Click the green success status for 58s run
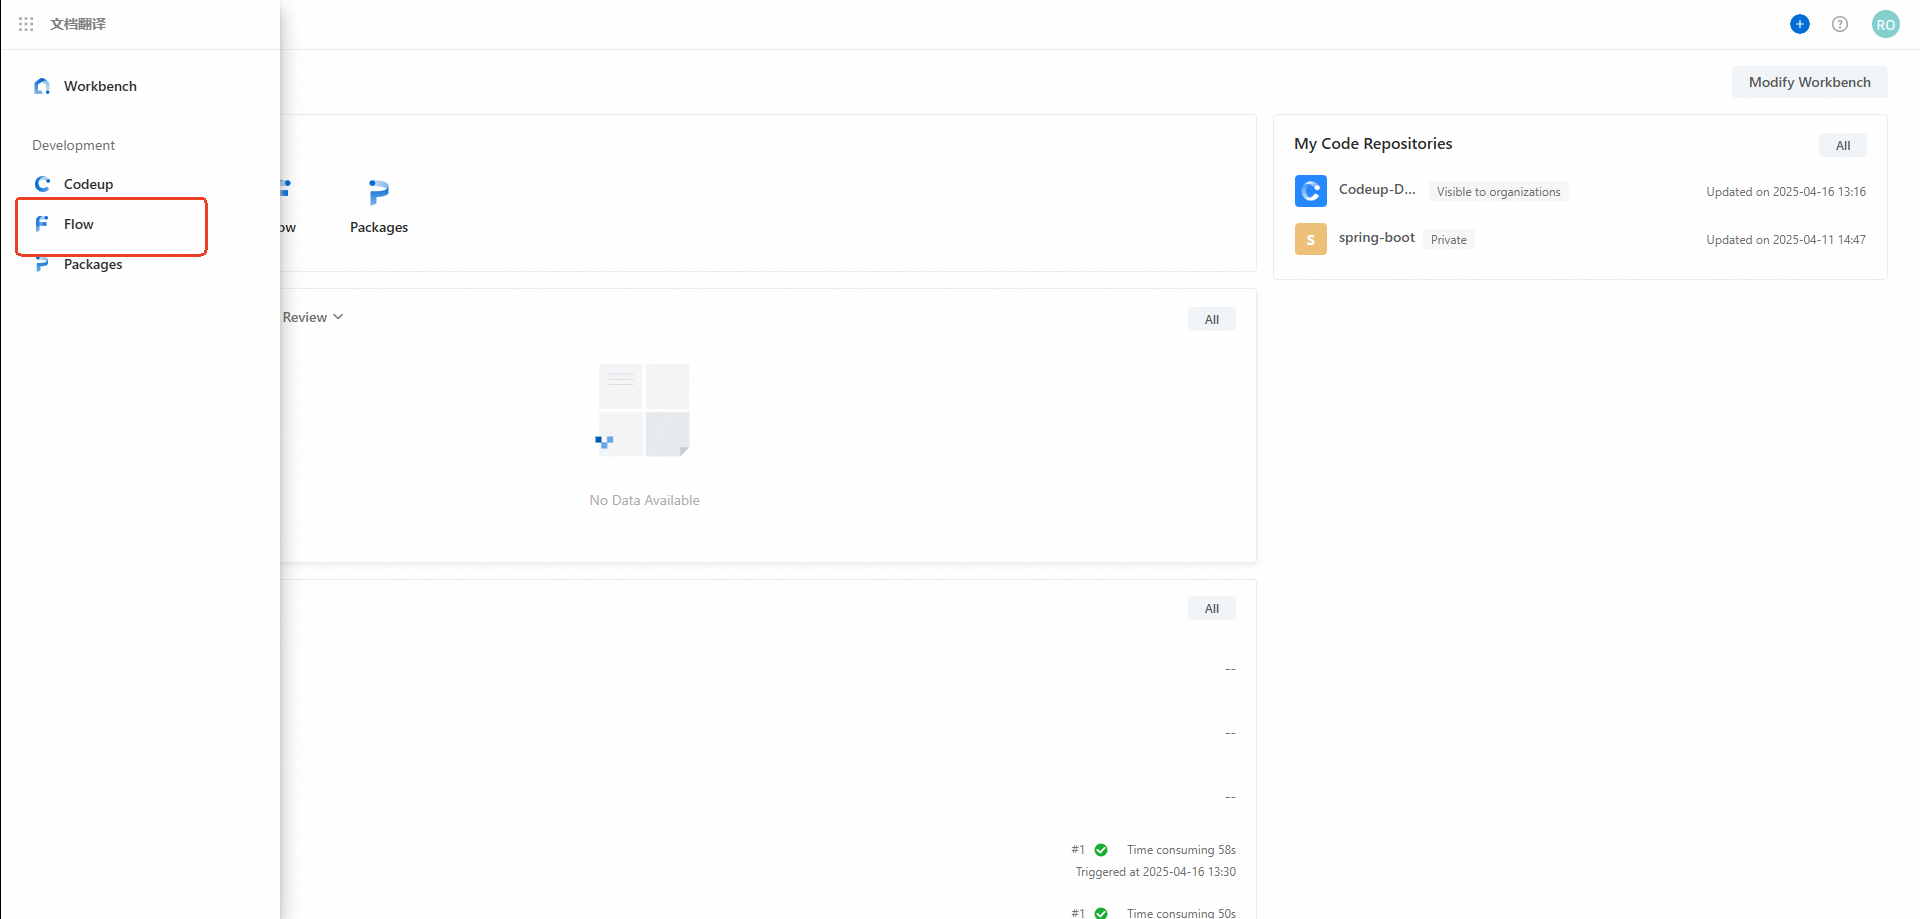The image size is (1920, 919). (x=1101, y=850)
